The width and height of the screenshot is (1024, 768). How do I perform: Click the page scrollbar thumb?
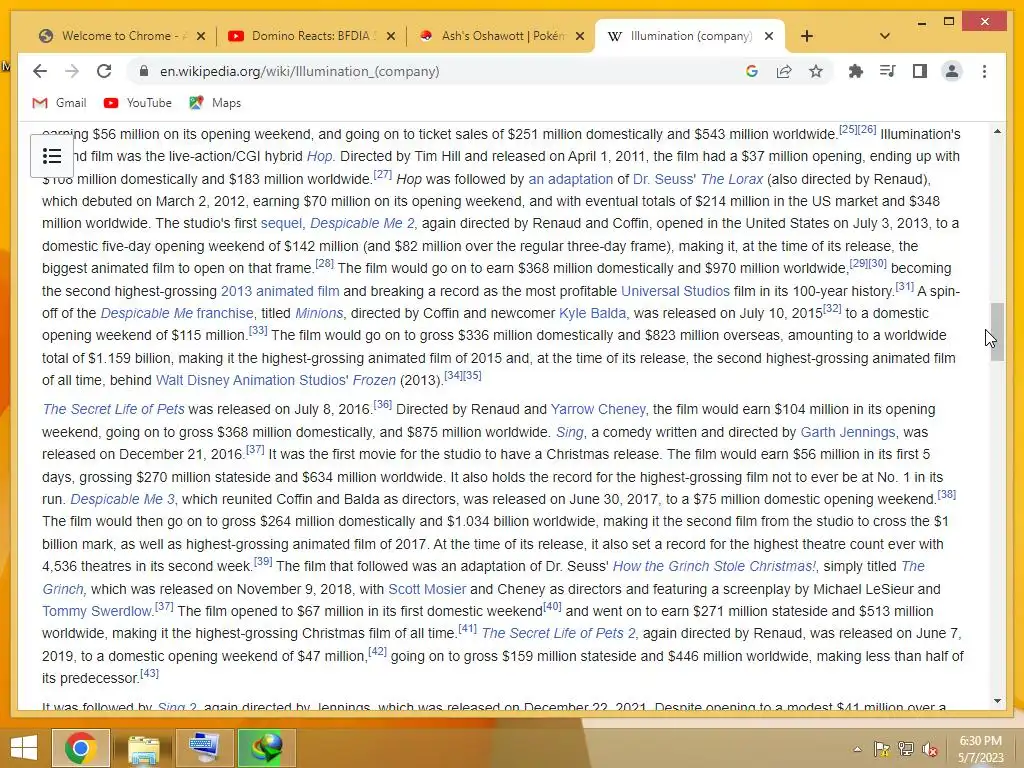997,332
